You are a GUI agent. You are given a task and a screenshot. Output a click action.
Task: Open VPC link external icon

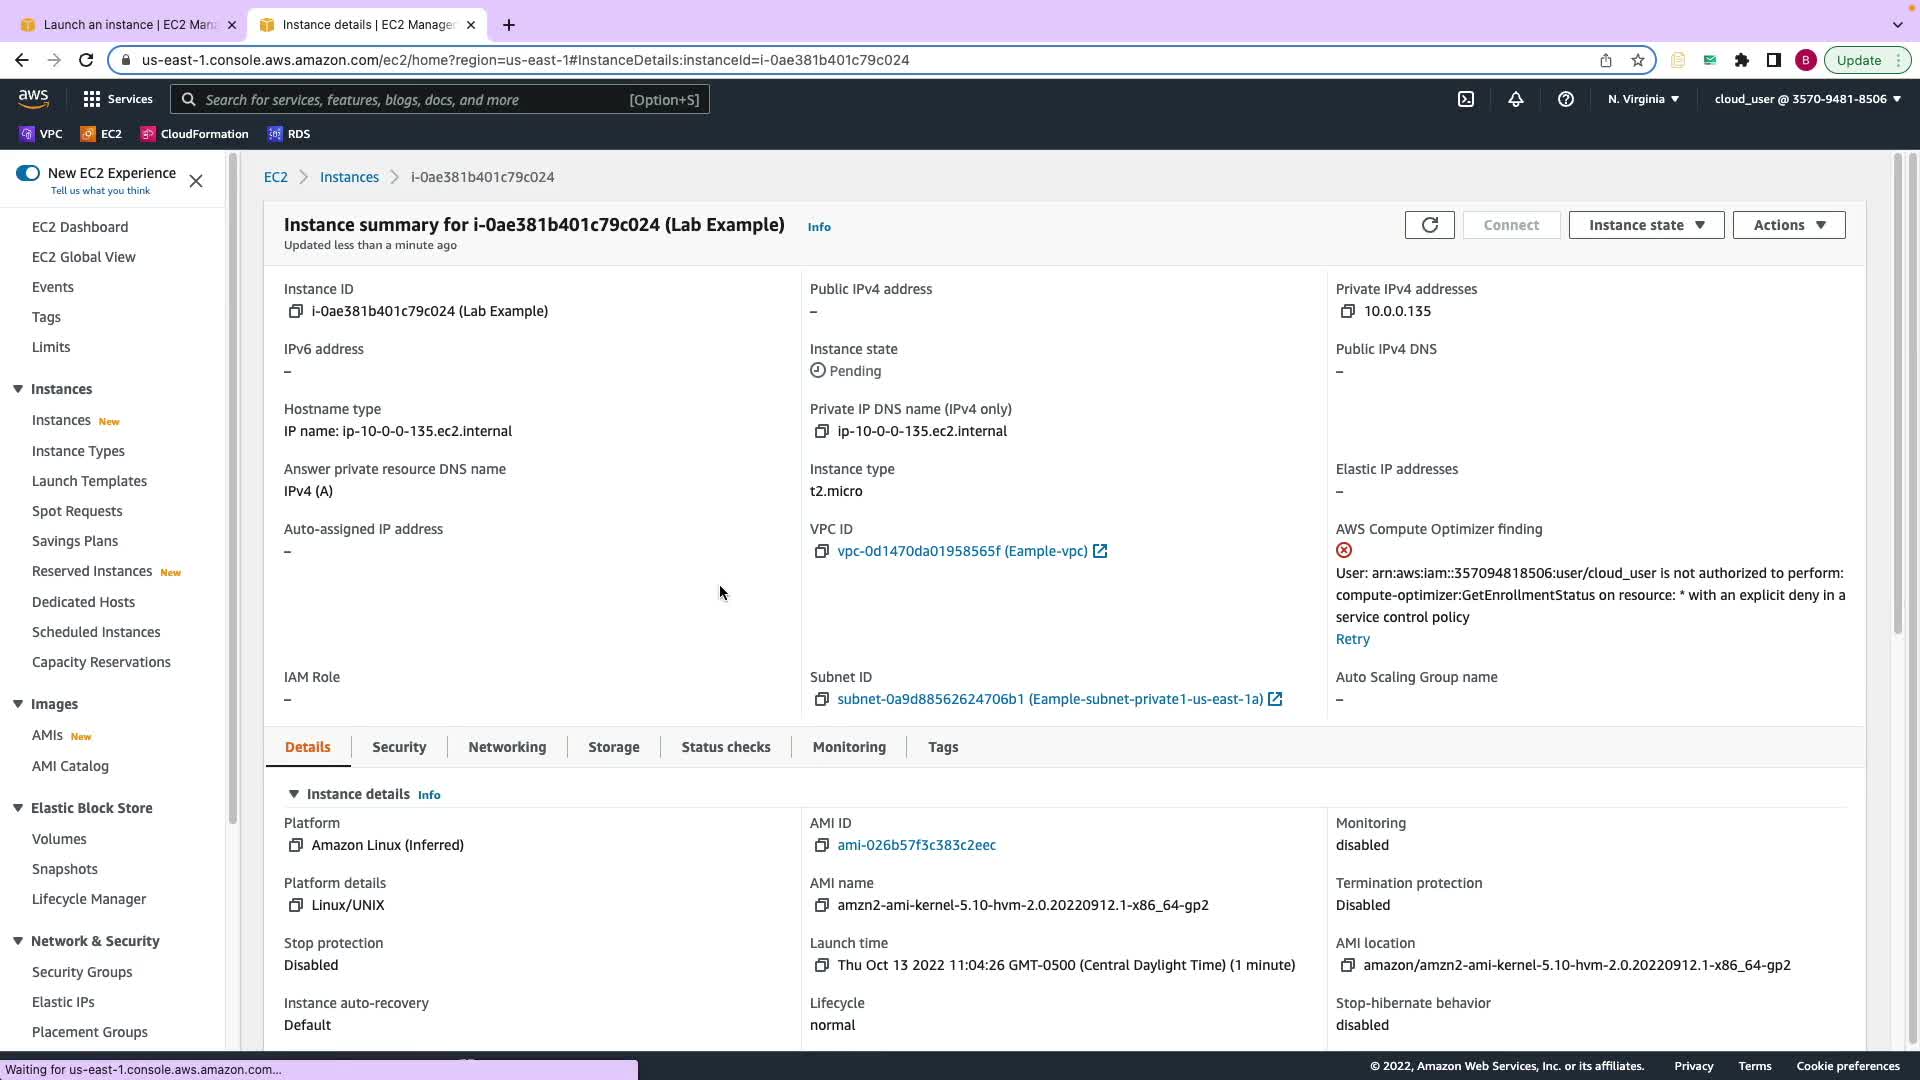click(x=1100, y=551)
